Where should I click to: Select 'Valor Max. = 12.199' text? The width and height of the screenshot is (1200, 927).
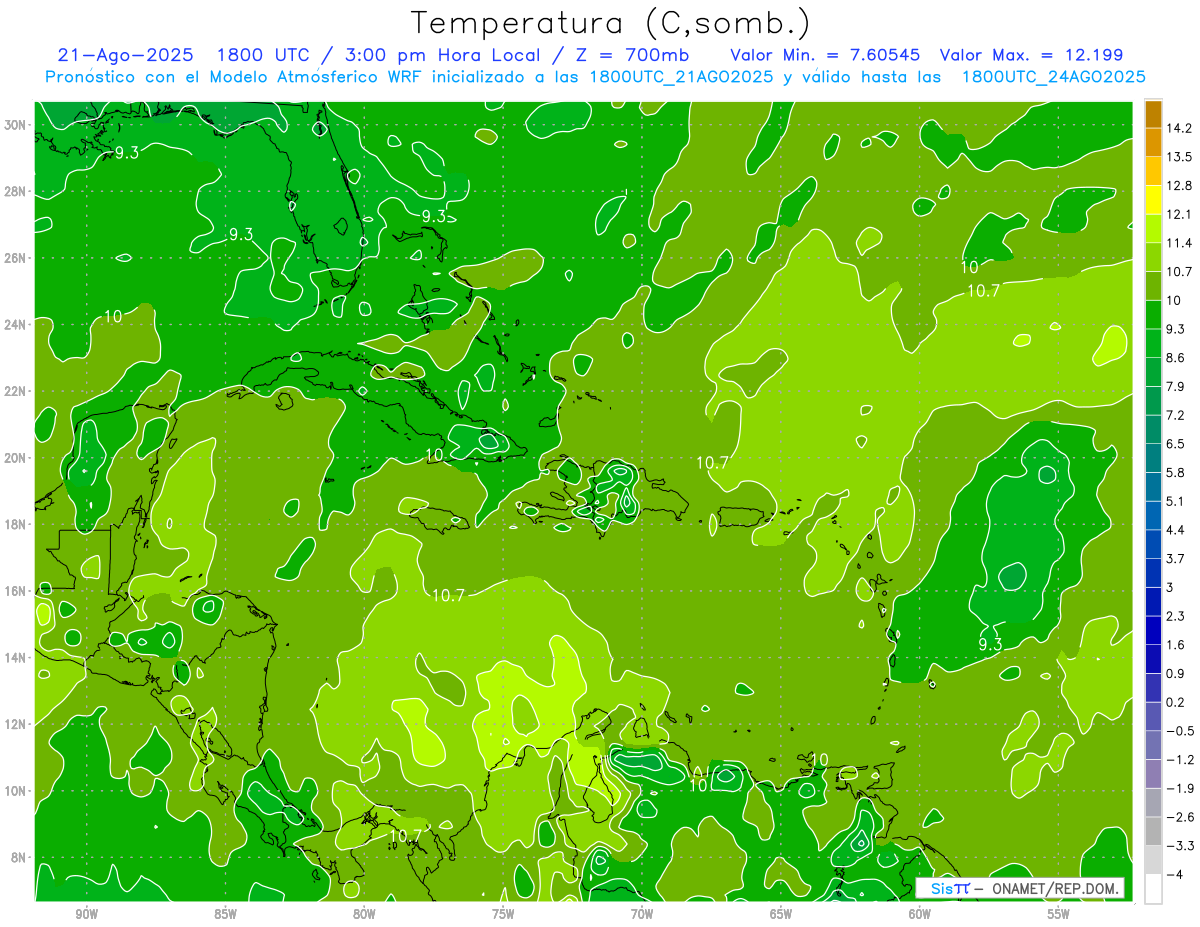[1031, 55]
